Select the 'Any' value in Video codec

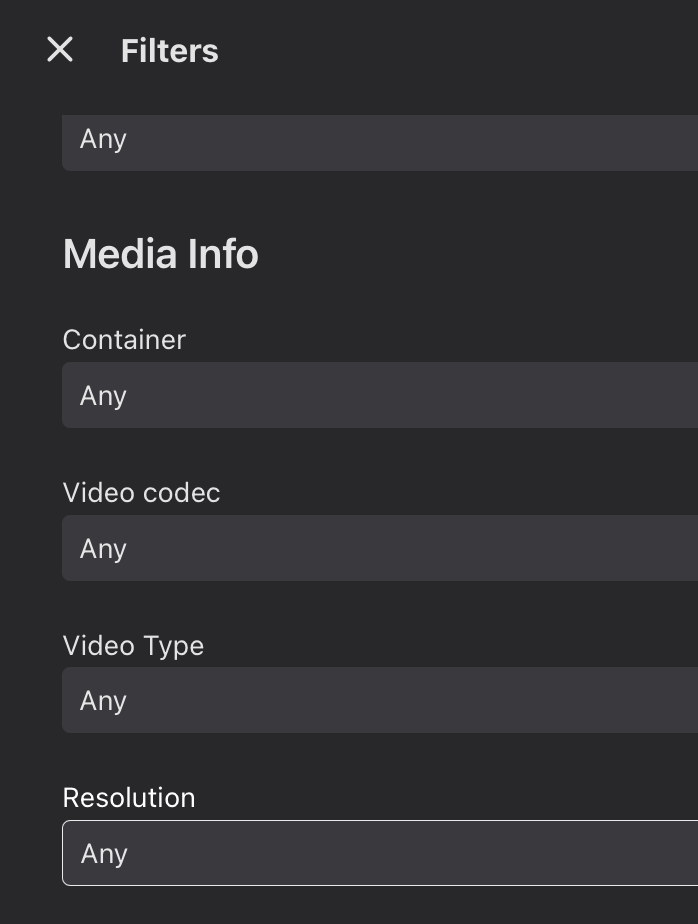coord(103,548)
